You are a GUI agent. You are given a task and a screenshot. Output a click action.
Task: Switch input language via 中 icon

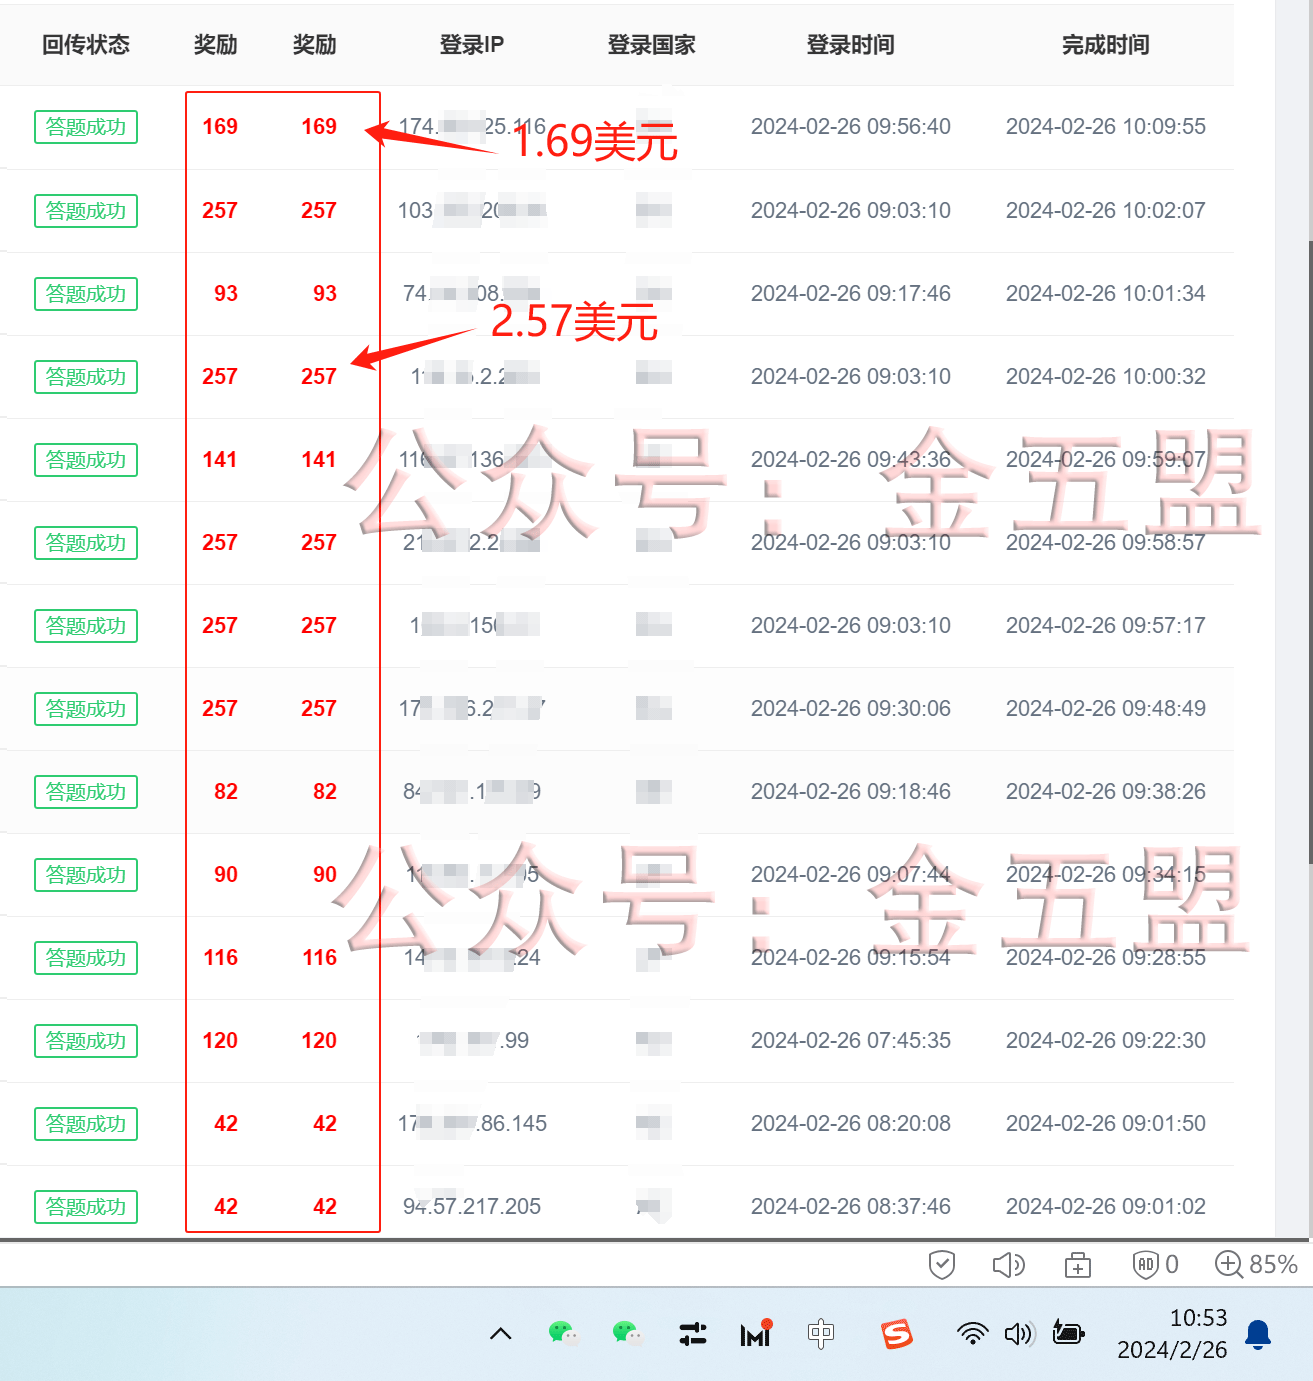[821, 1333]
